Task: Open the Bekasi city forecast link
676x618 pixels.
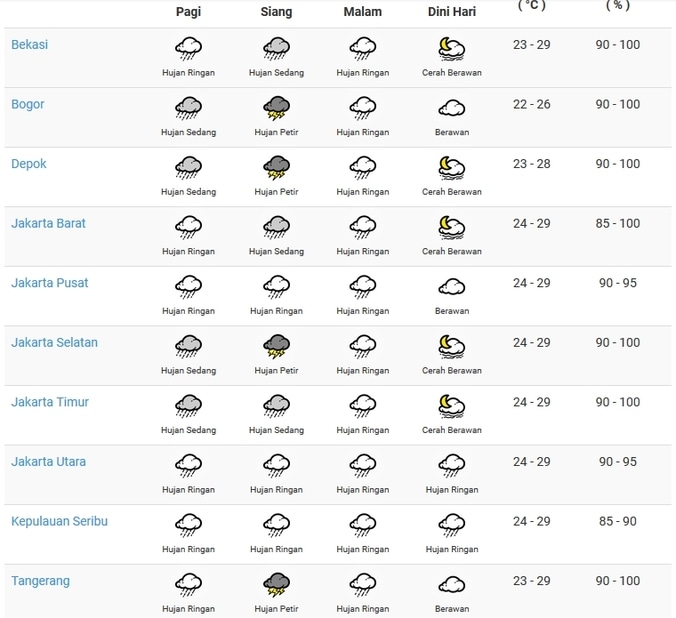Action: [29, 45]
